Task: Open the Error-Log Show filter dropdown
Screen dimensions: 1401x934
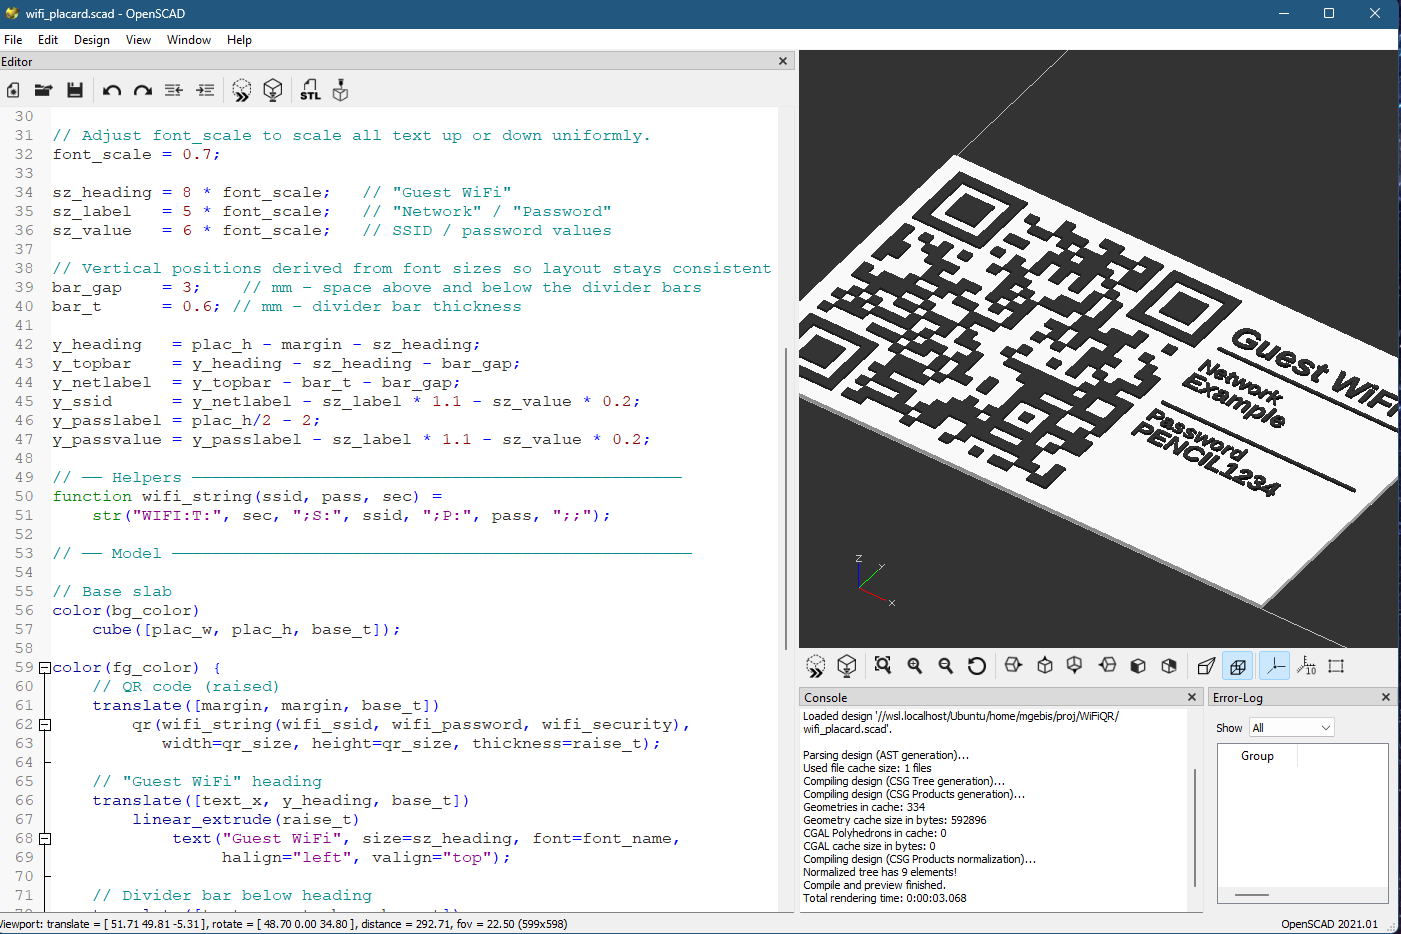Action: pos(1292,728)
